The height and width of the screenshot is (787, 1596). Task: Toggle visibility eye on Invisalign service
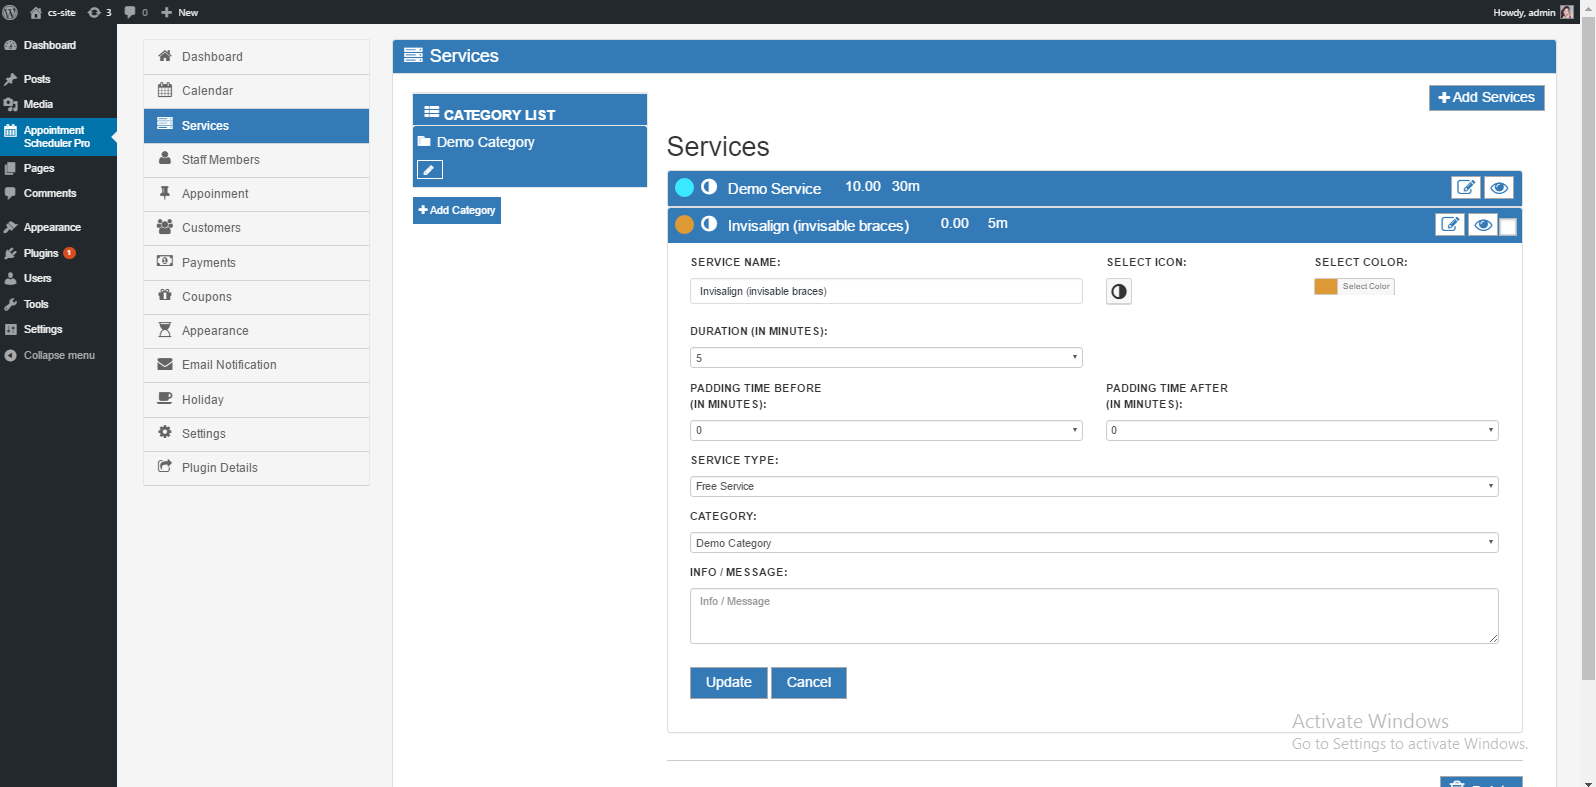click(x=1482, y=225)
